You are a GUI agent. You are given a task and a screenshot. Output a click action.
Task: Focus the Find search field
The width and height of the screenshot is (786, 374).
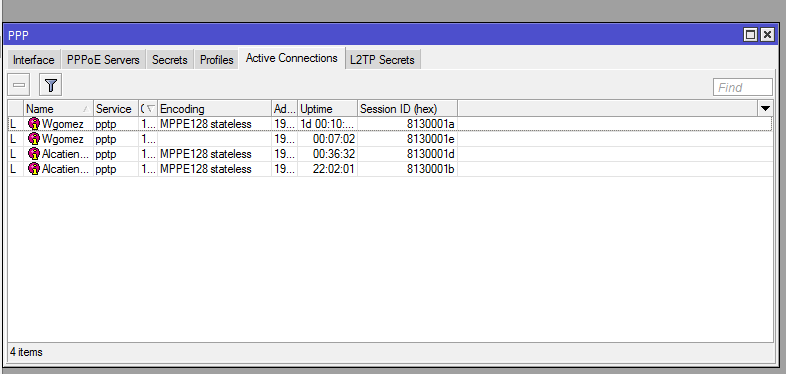click(743, 87)
